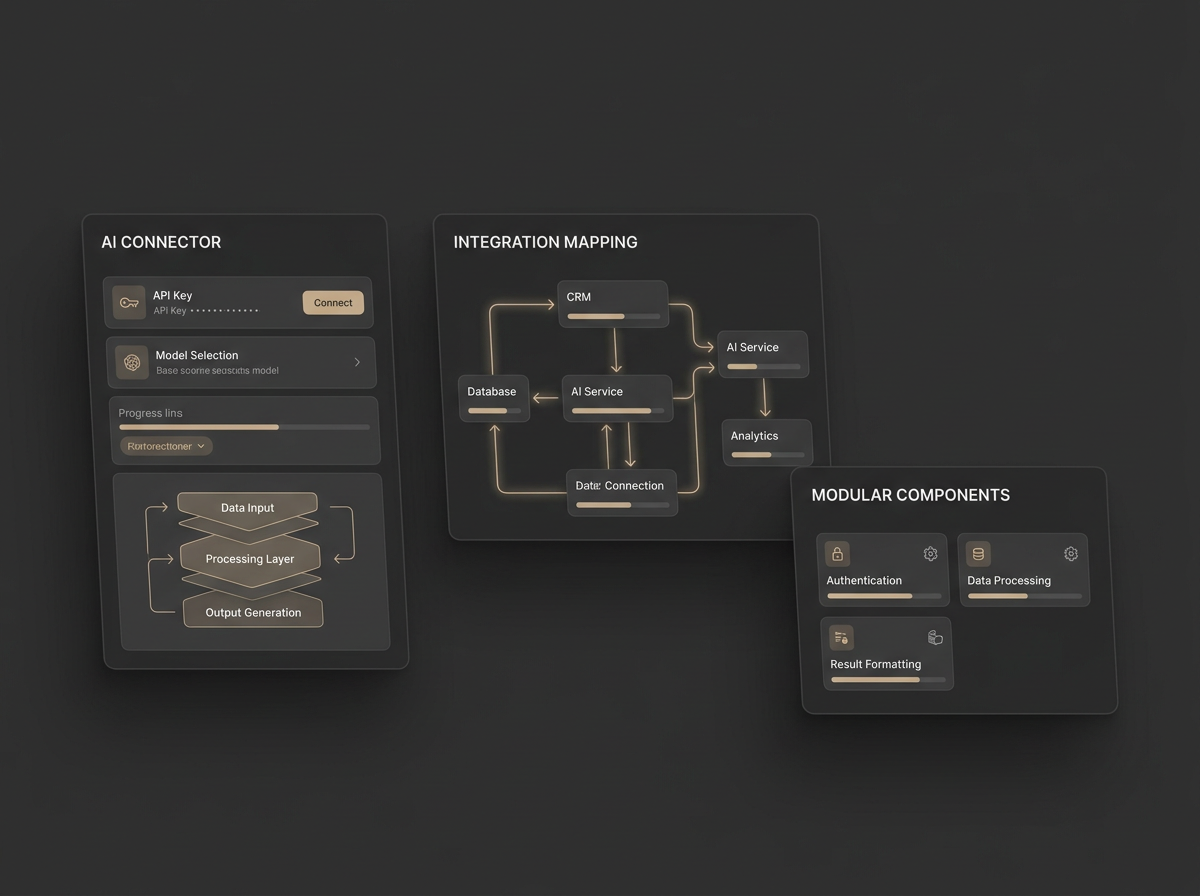1200x896 pixels.
Task: Click the API Key key icon
Action: (129, 302)
